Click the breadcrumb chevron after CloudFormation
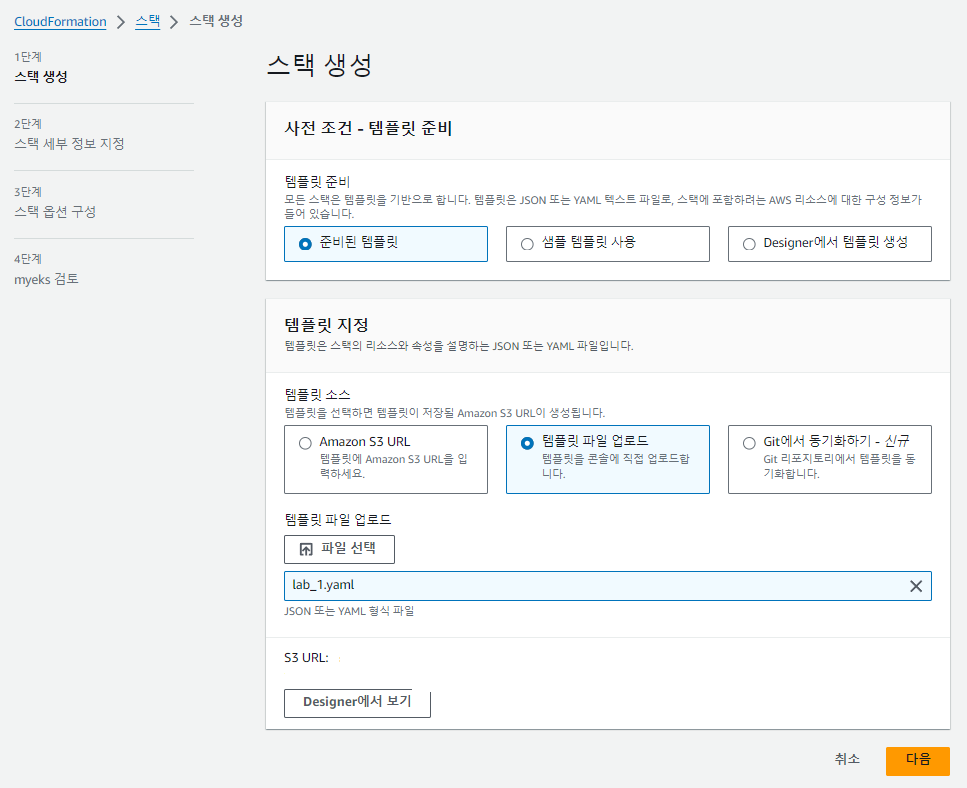Viewport: 967px width, 788px height. coord(121,22)
